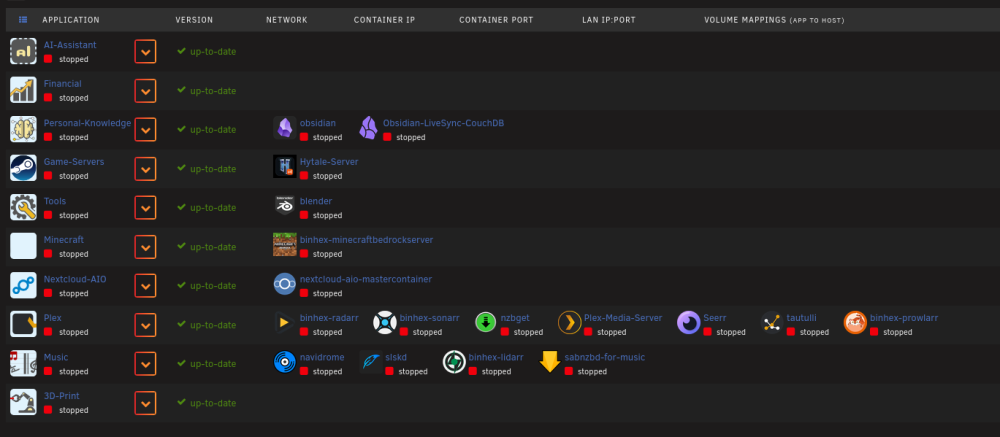Click the blank Minecraft folder icon

click(23, 246)
